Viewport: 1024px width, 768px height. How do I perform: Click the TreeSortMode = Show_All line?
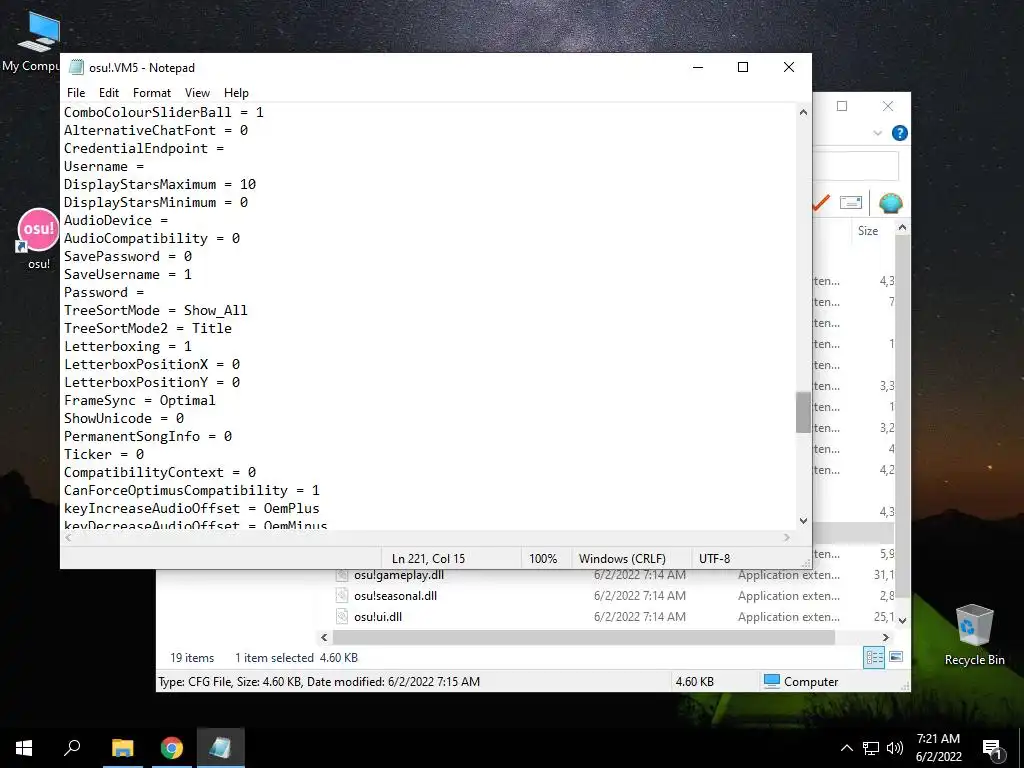pos(155,310)
